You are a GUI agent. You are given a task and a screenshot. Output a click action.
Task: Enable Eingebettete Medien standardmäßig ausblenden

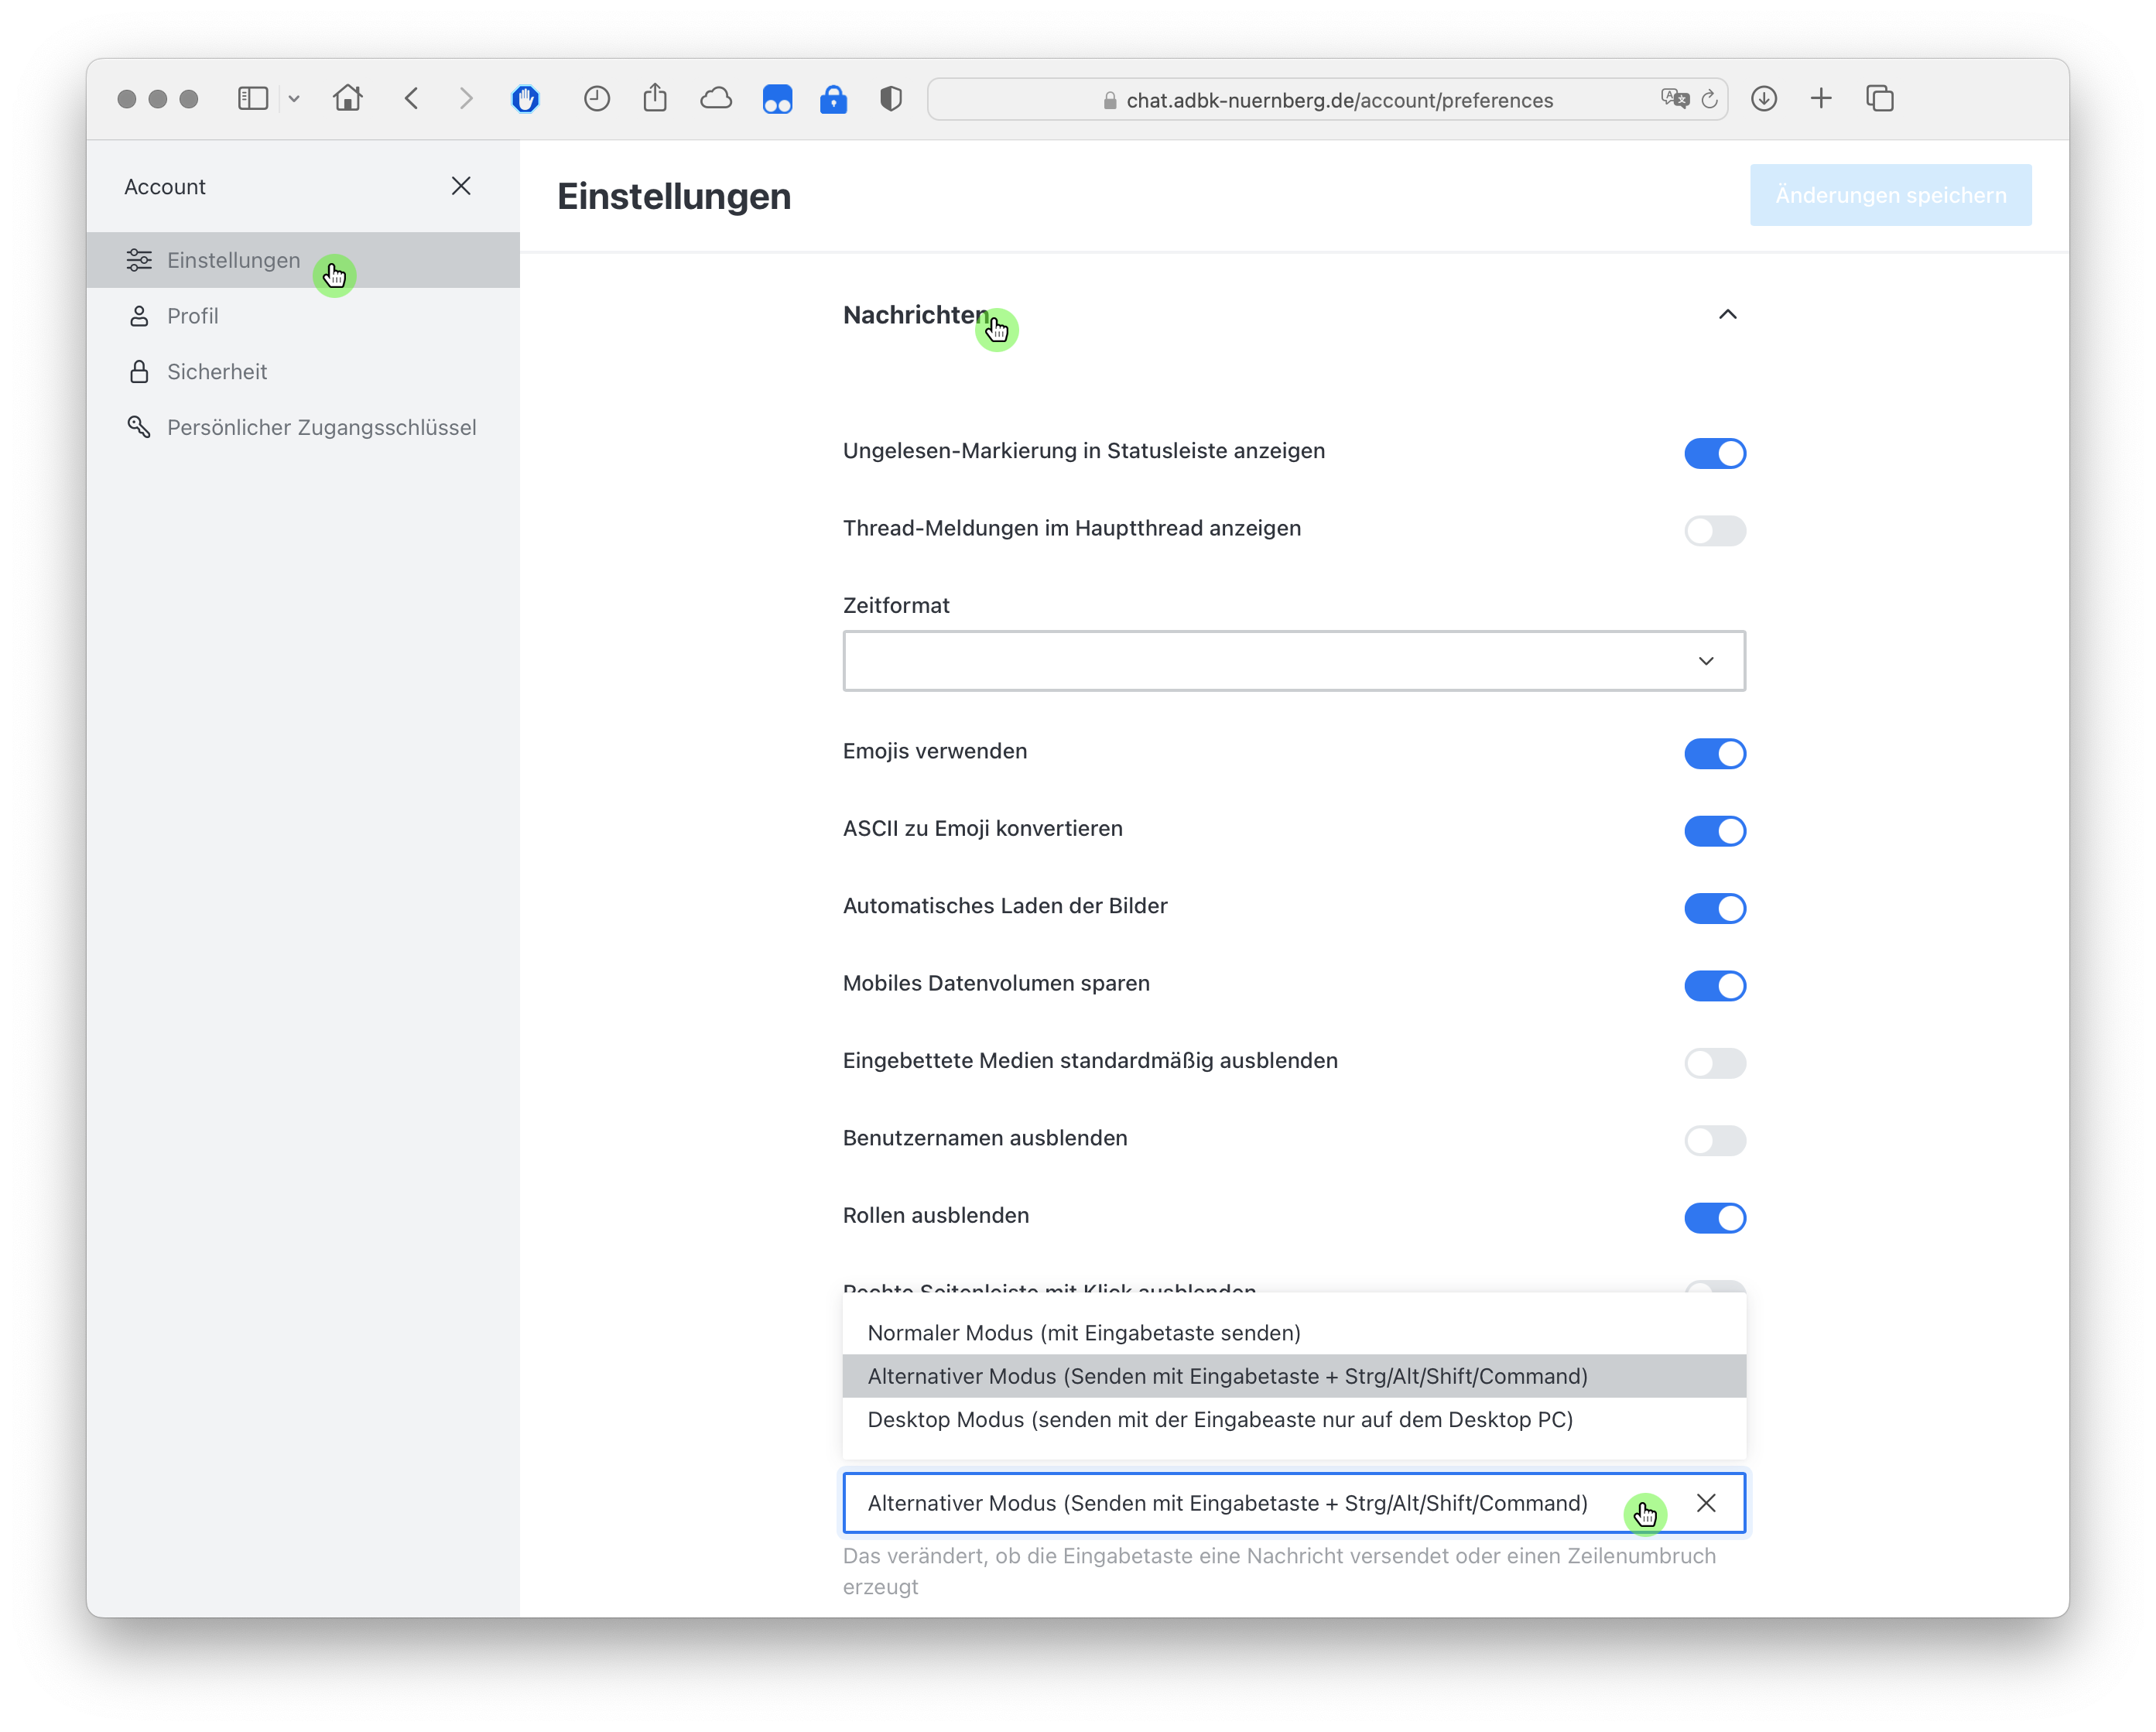pos(1715,1063)
